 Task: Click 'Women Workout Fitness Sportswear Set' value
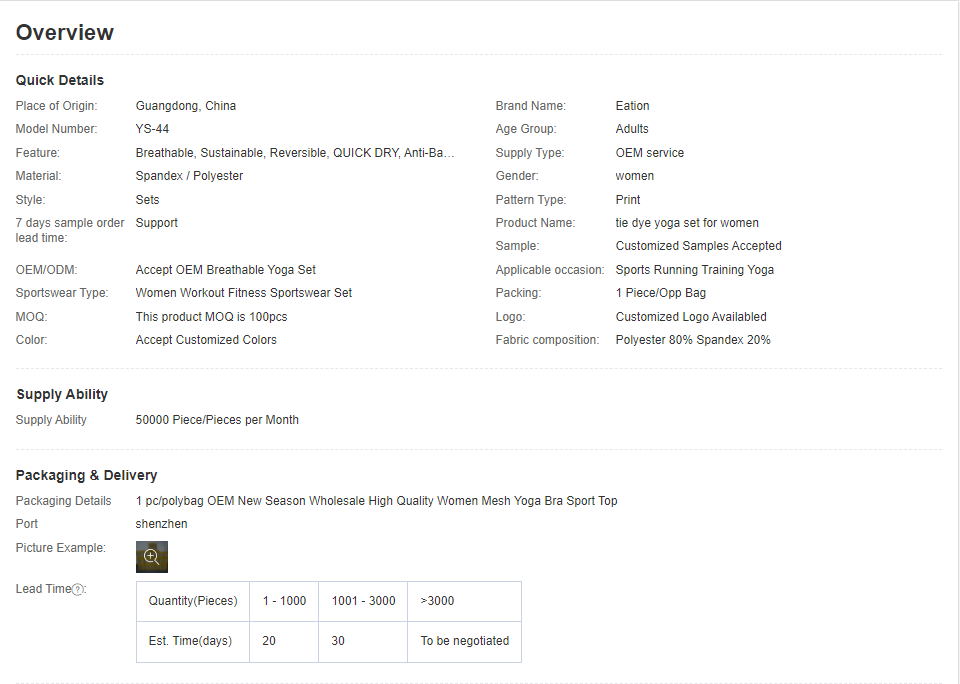tap(244, 293)
